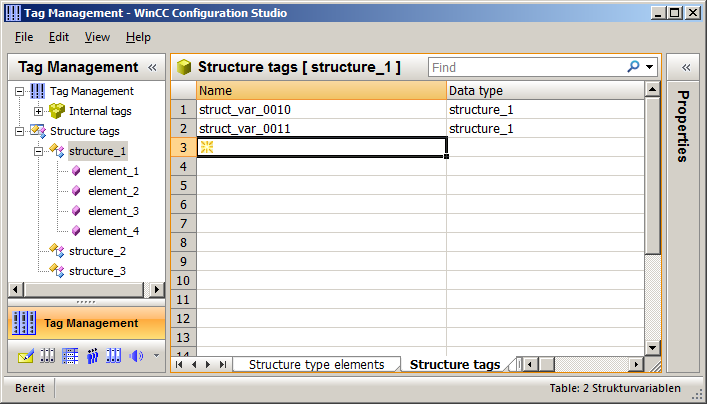Click the Name column header
This screenshot has width=707, height=404.
click(x=320, y=91)
